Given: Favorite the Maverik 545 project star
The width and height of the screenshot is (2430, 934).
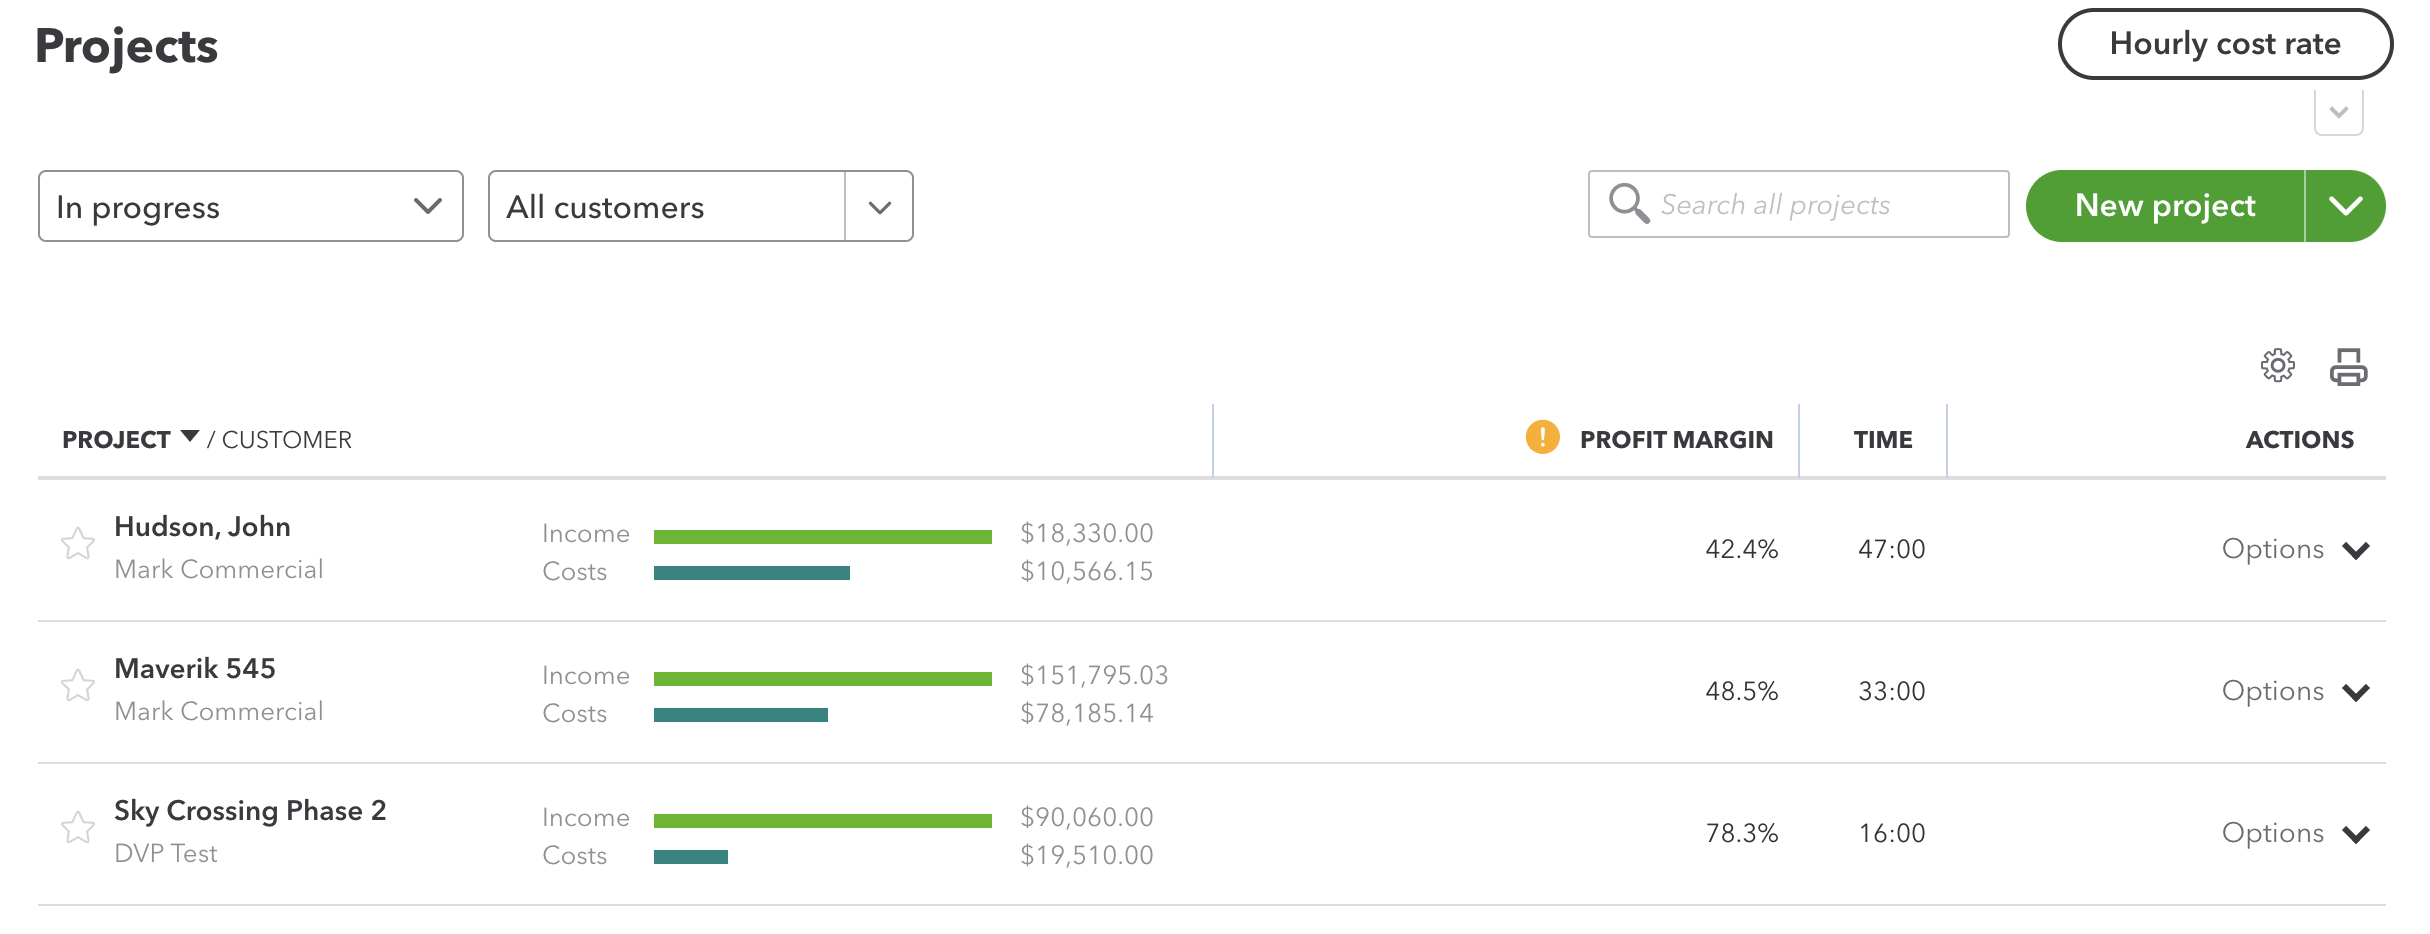Looking at the screenshot, I should 78,686.
